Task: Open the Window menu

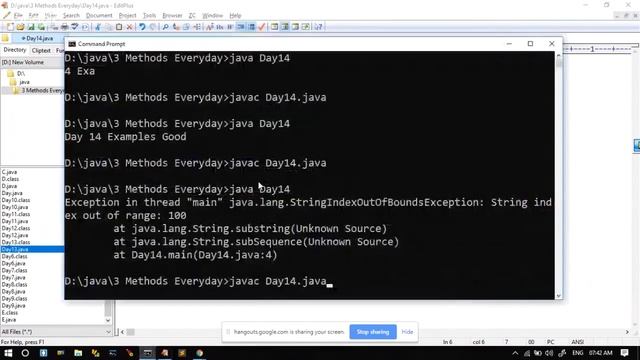Action: click(x=213, y=16)
